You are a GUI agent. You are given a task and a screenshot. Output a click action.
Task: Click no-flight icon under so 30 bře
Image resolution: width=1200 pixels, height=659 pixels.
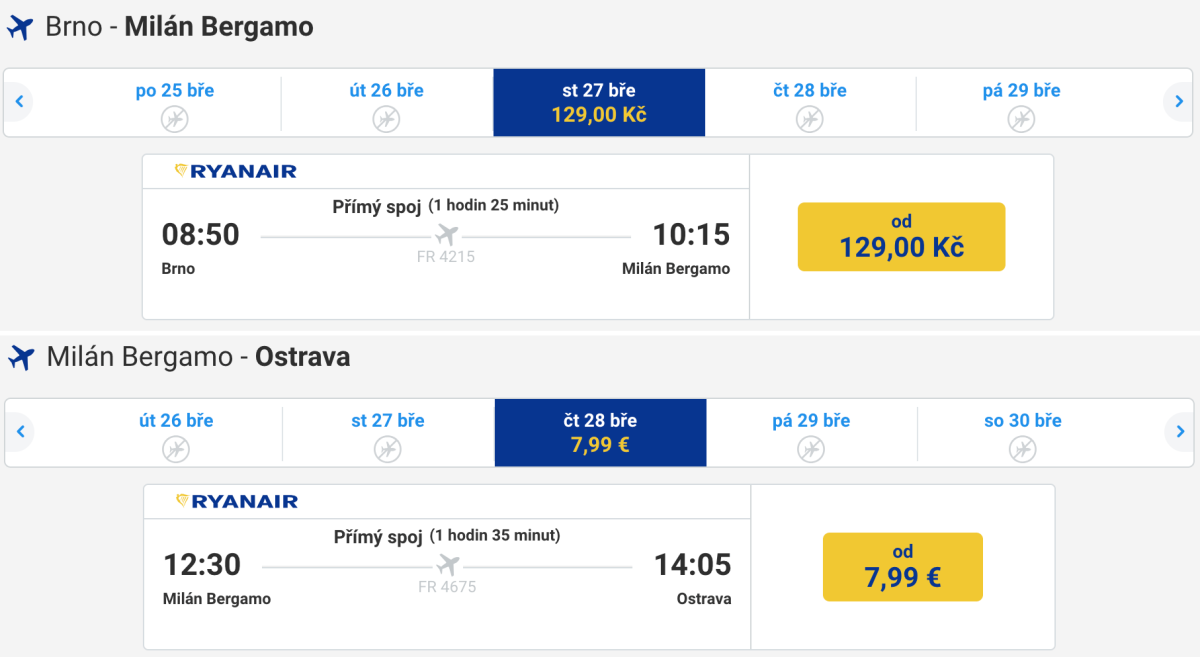[1022, 450]
